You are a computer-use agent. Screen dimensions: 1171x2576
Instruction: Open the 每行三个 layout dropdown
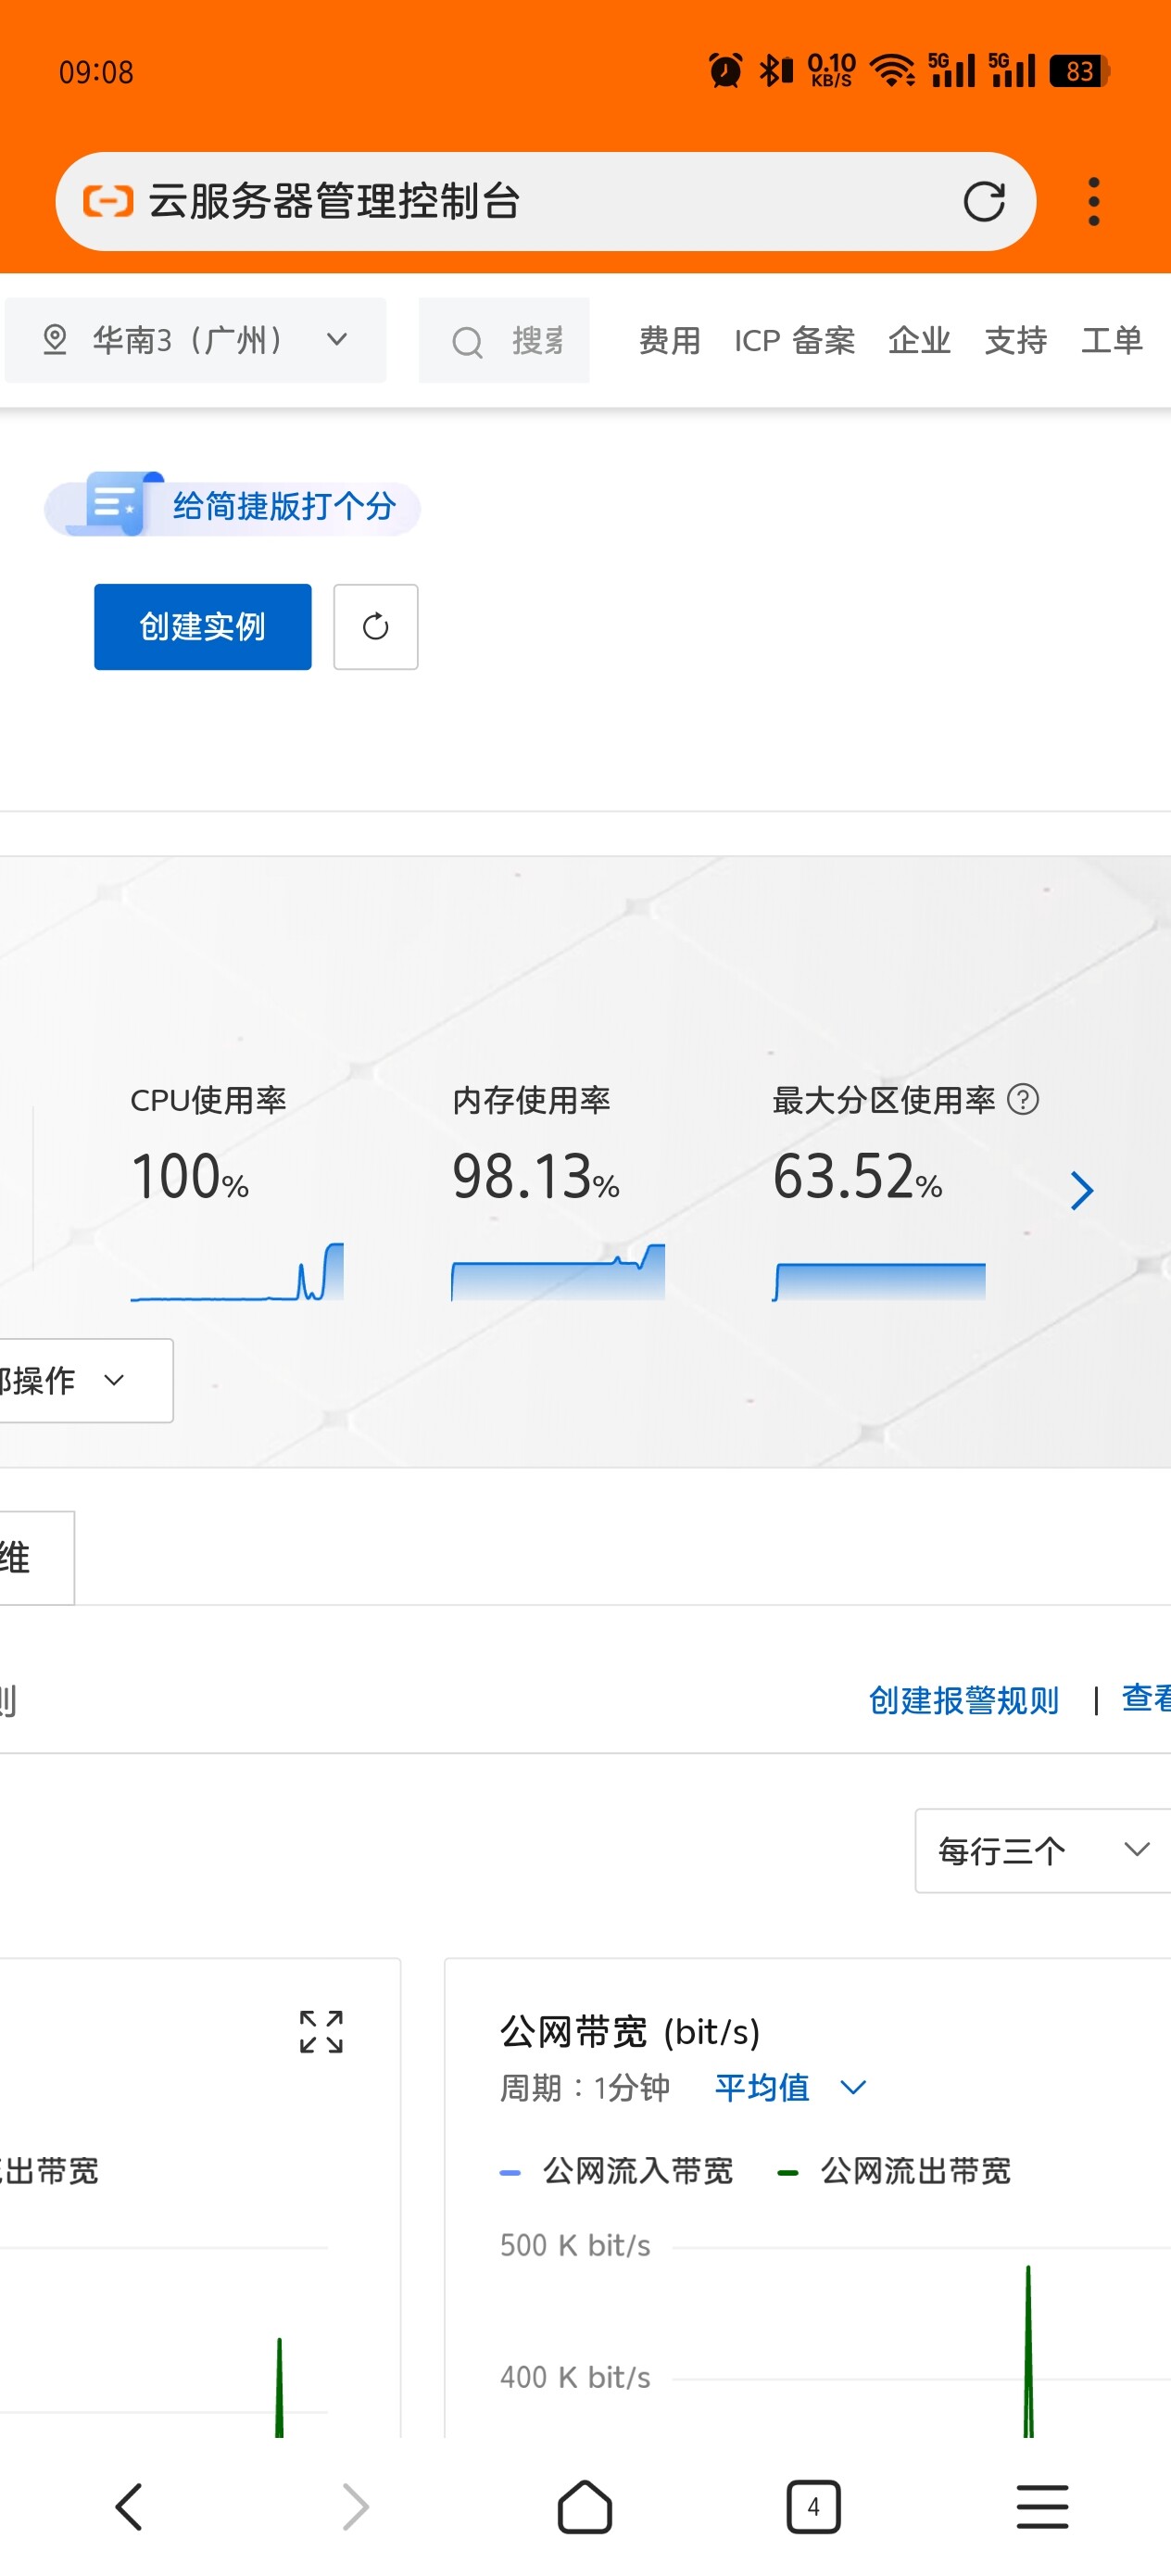pyautogui.click(x=1043, y=1850)
